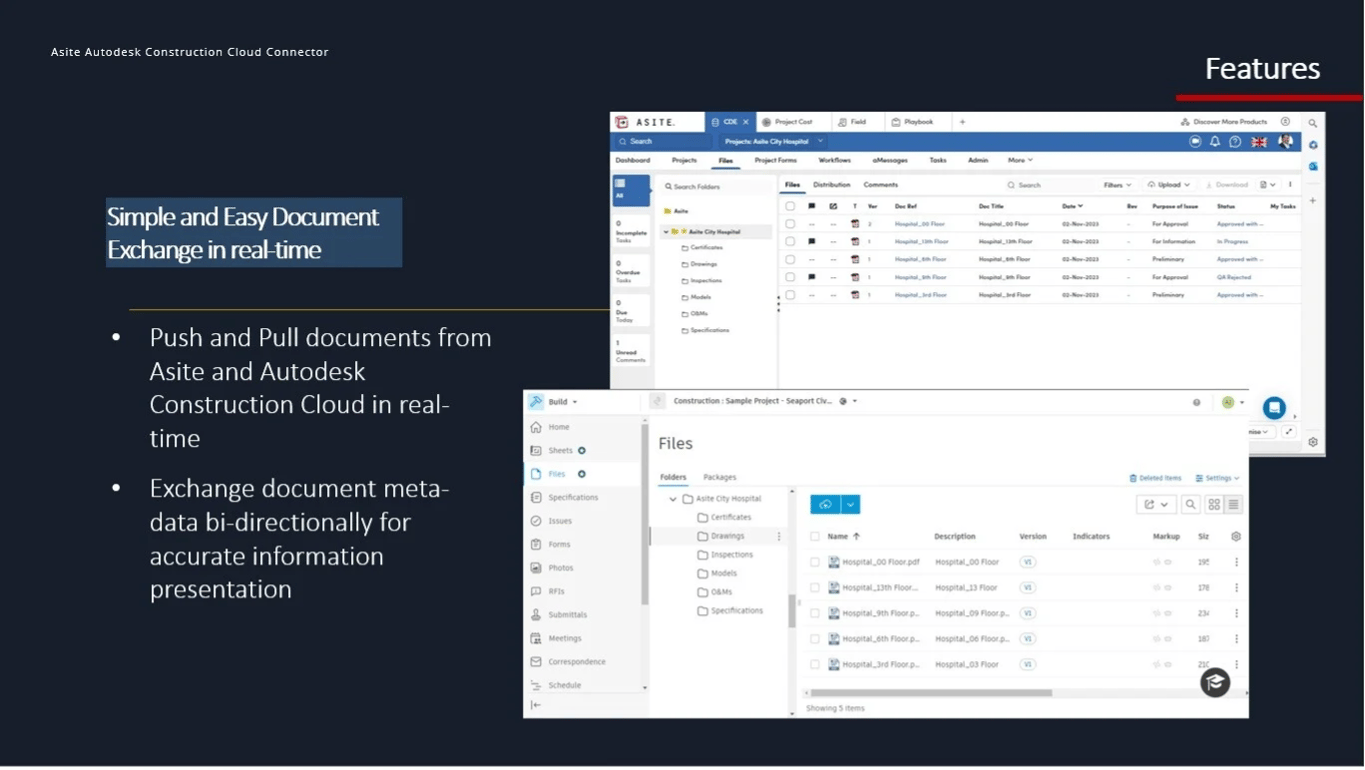Switch to grid view in Autodesk Files
The width and height of the screenshot is (1365, 770).
1214,505
